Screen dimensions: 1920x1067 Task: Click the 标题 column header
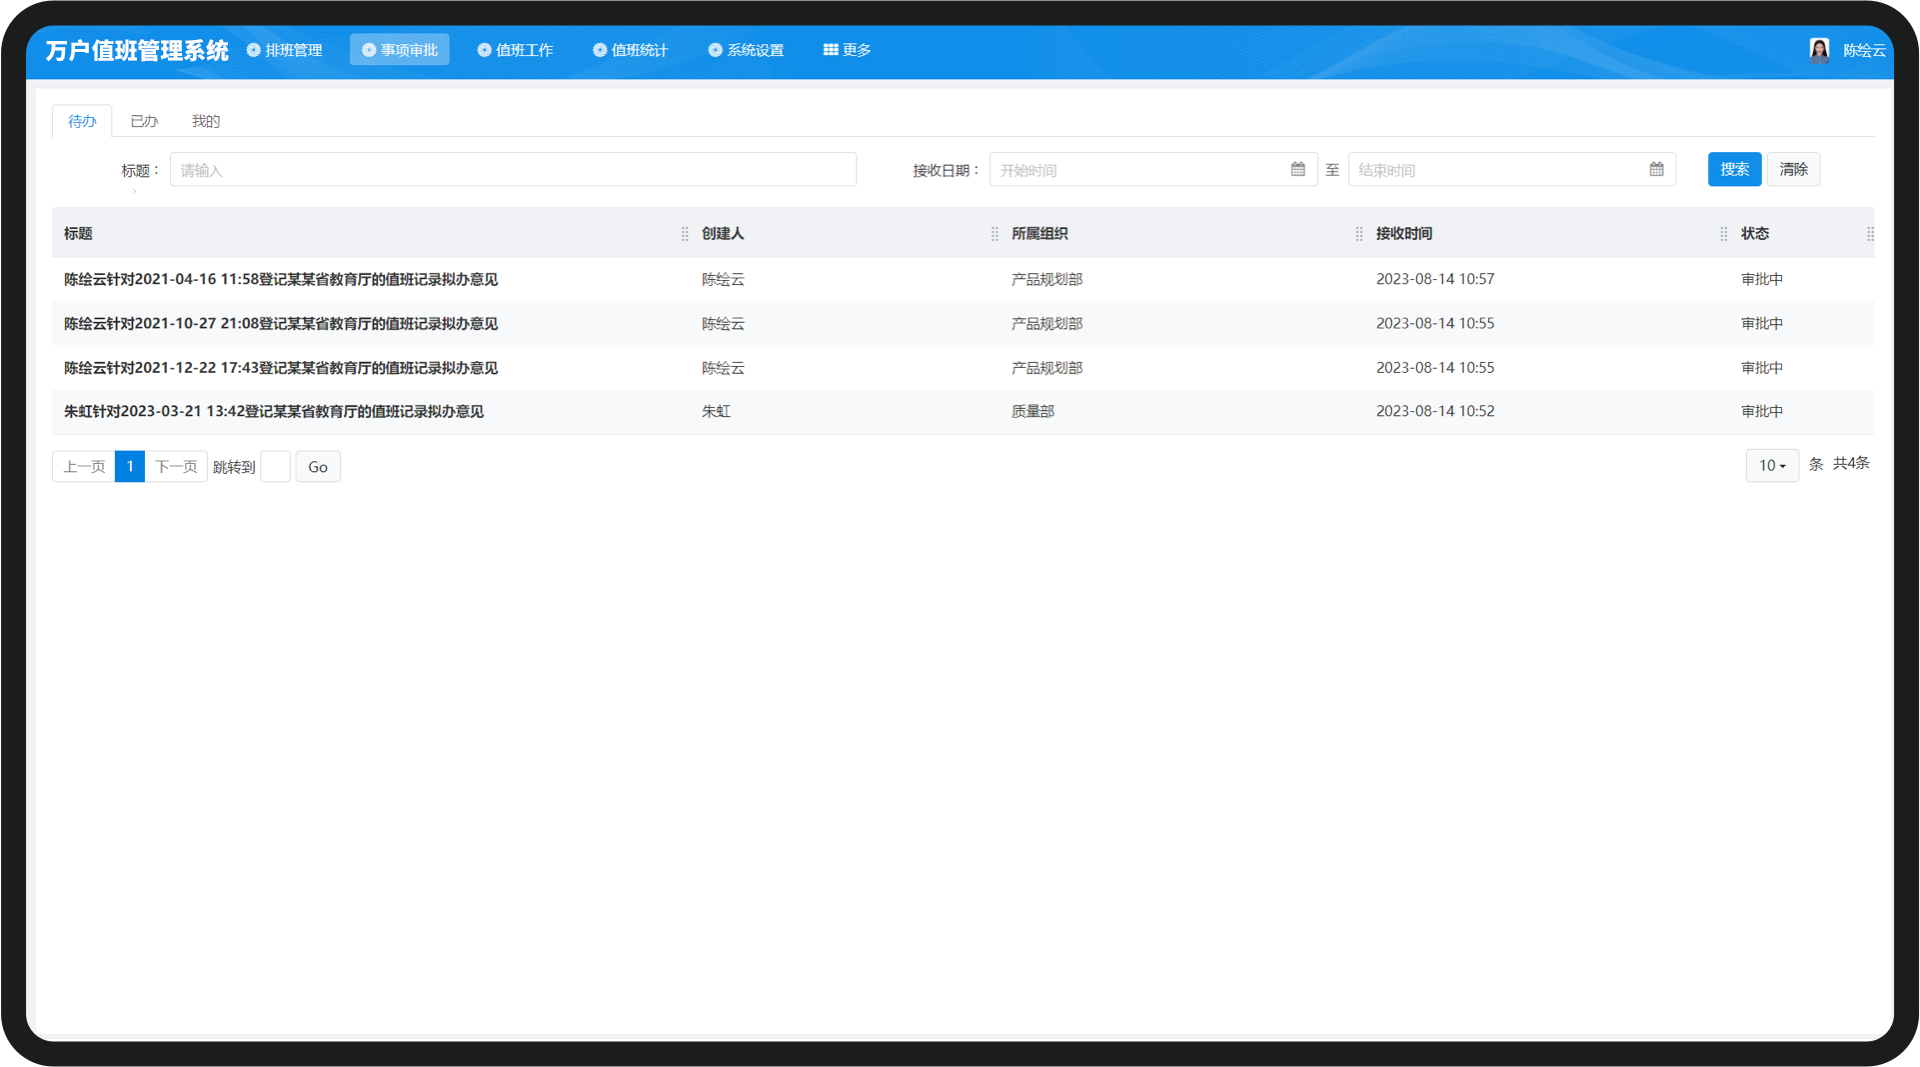[x=78, y=233]
